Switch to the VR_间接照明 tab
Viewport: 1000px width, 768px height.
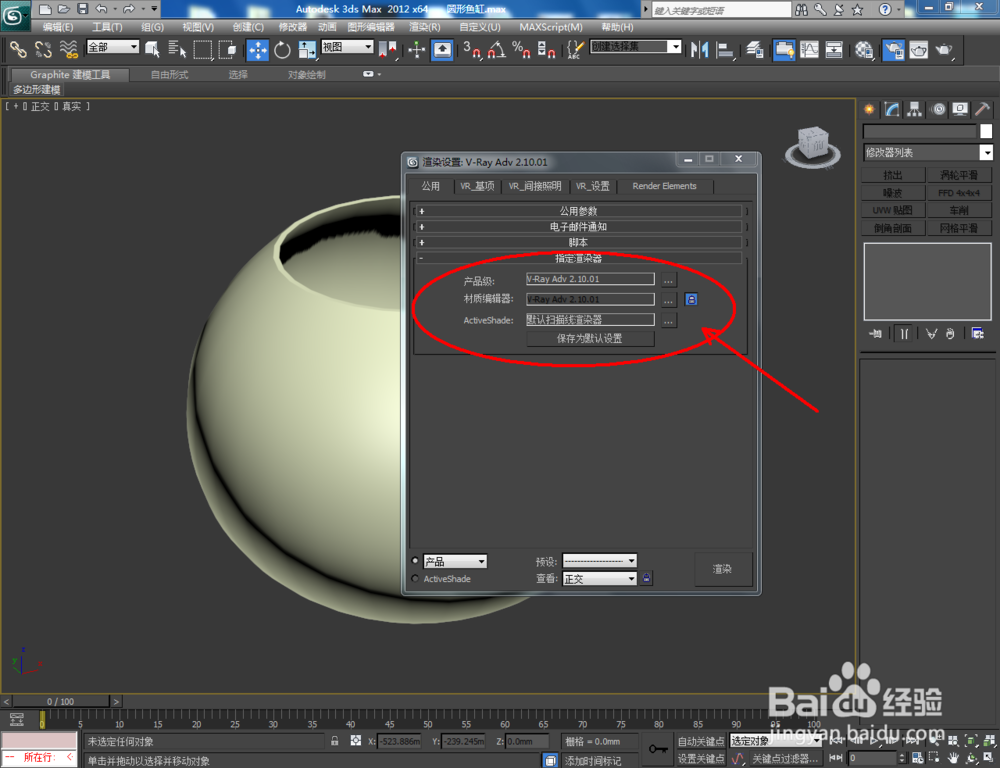tap(534, 186)
